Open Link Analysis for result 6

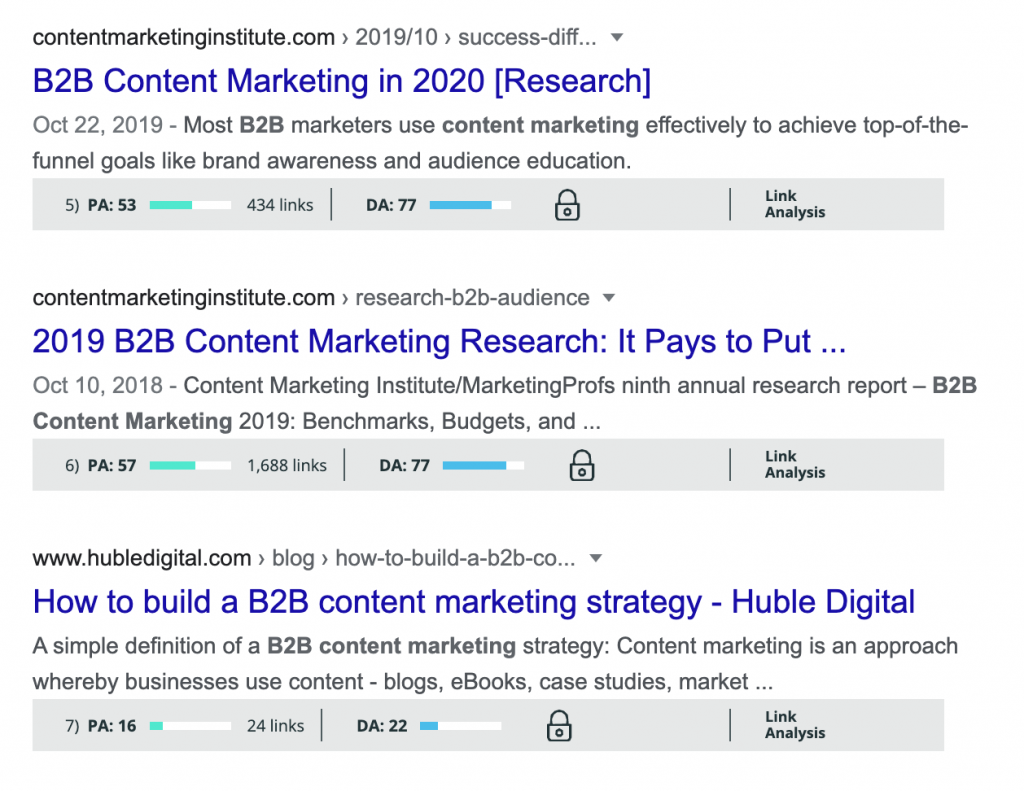click(x=795, y=464)
